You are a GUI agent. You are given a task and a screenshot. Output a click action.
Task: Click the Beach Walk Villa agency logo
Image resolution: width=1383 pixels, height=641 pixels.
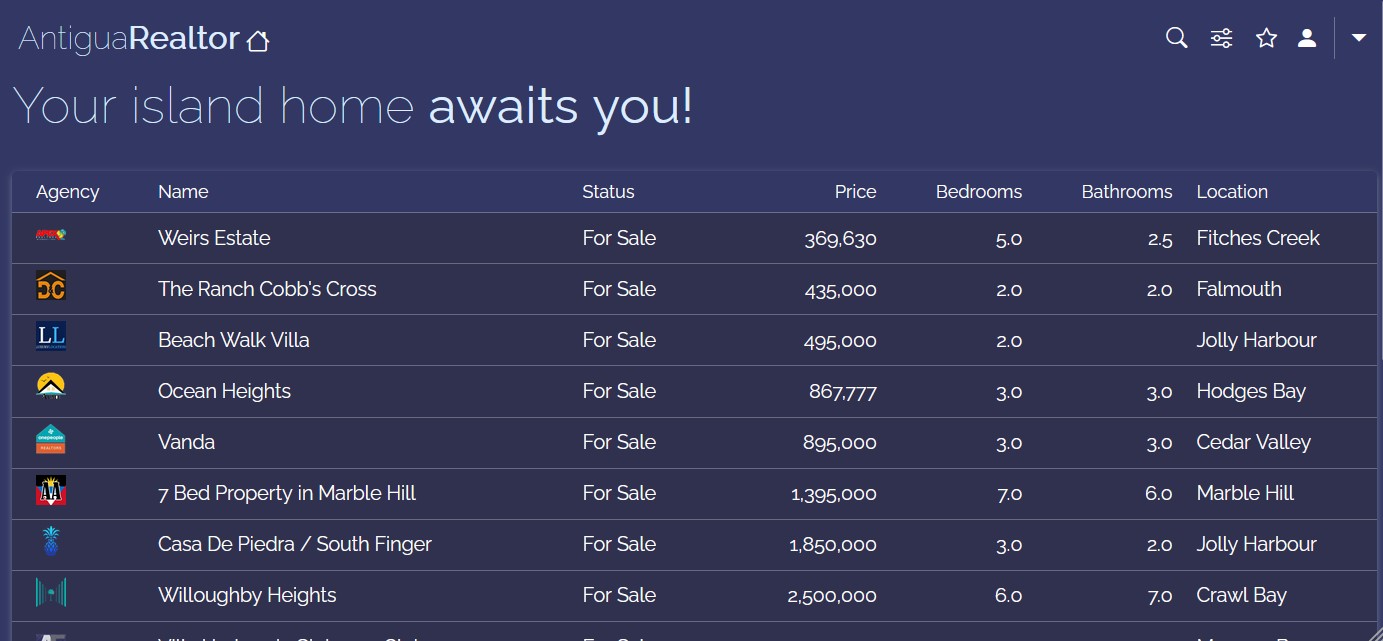coord(51,337)
